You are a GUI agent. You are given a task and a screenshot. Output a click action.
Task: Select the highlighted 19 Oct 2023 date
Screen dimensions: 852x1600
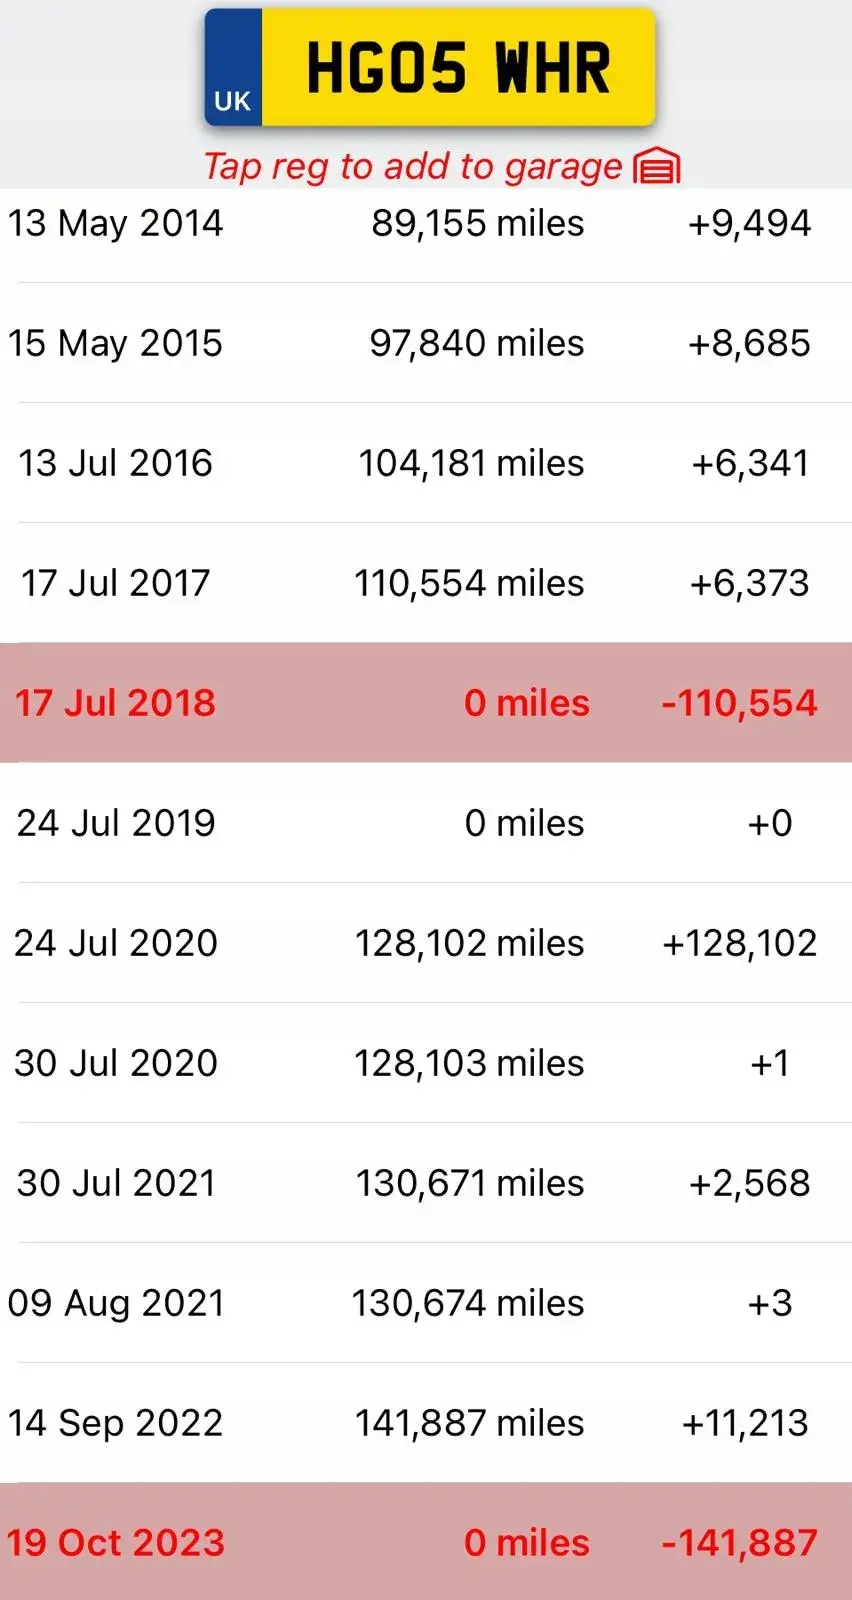click(x=115, y=1543)
